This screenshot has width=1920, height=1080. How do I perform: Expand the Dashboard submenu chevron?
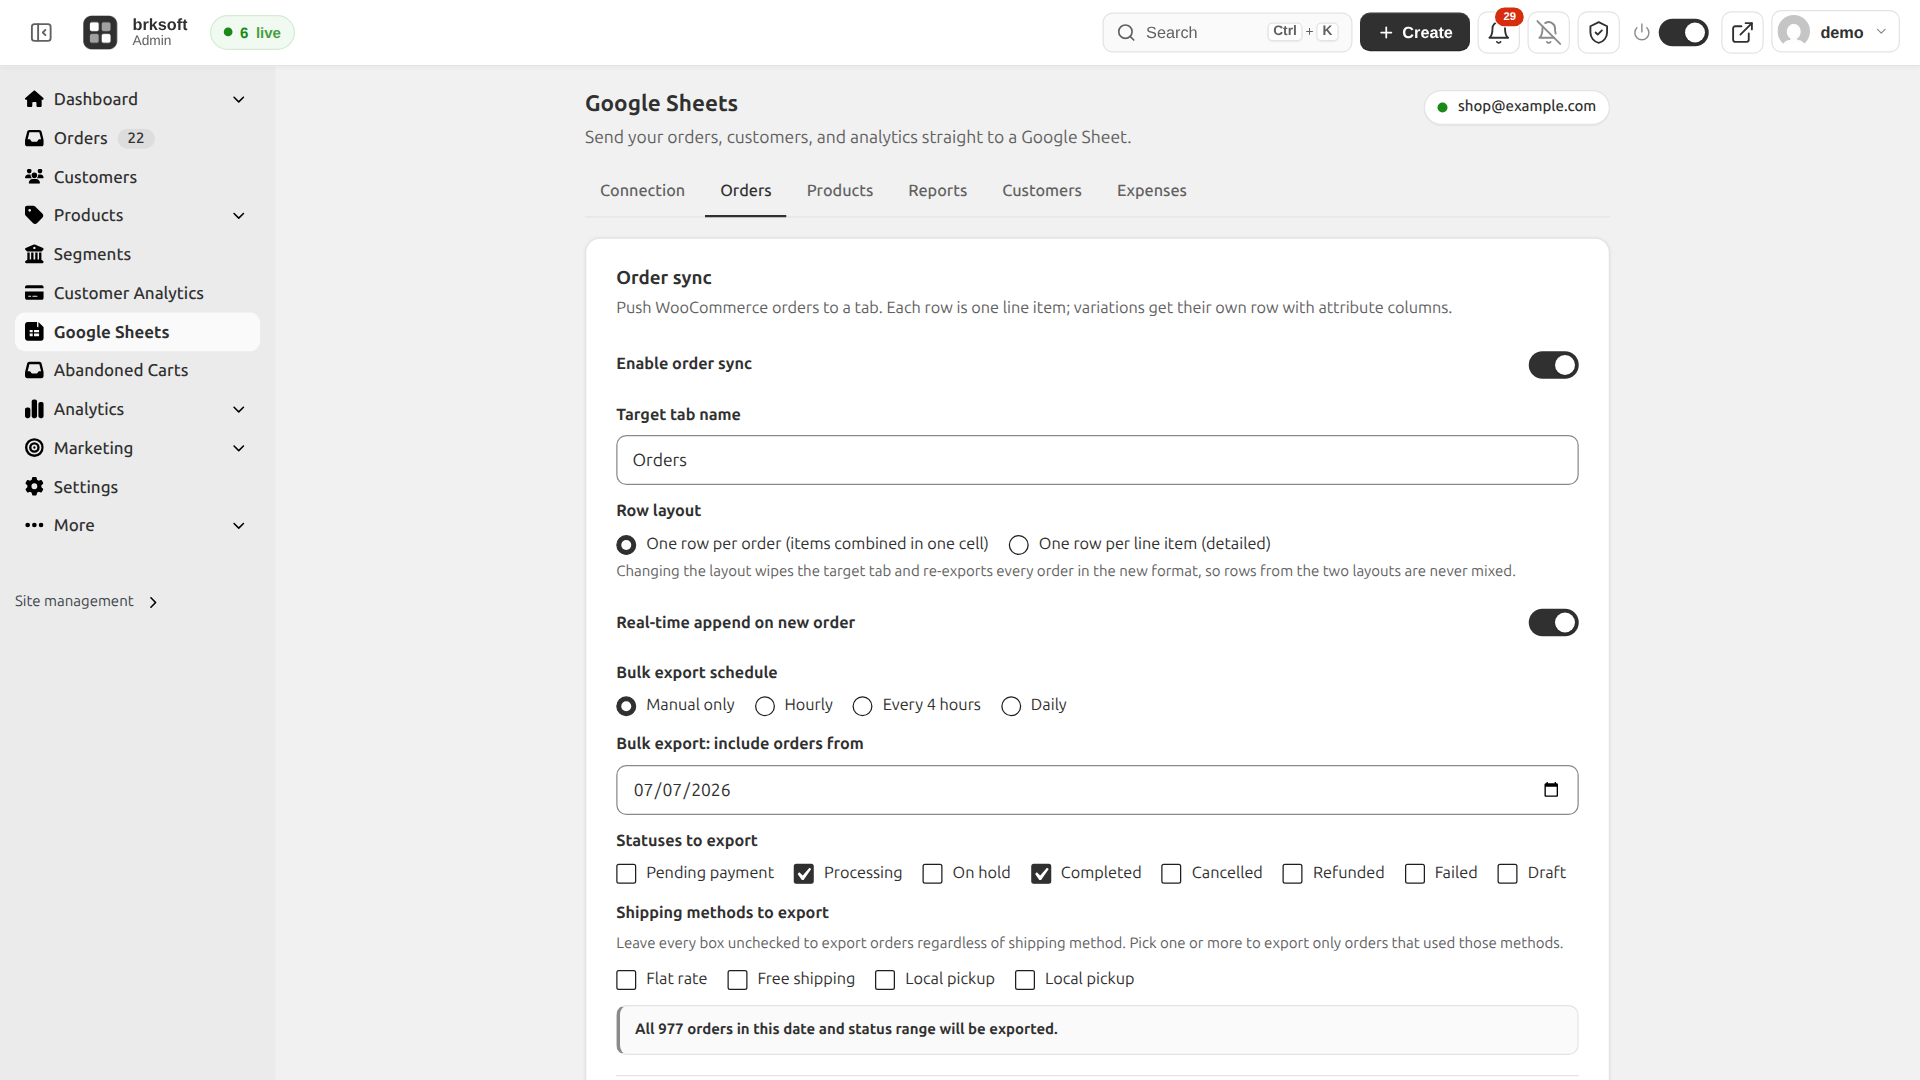(x=239, y=99)
